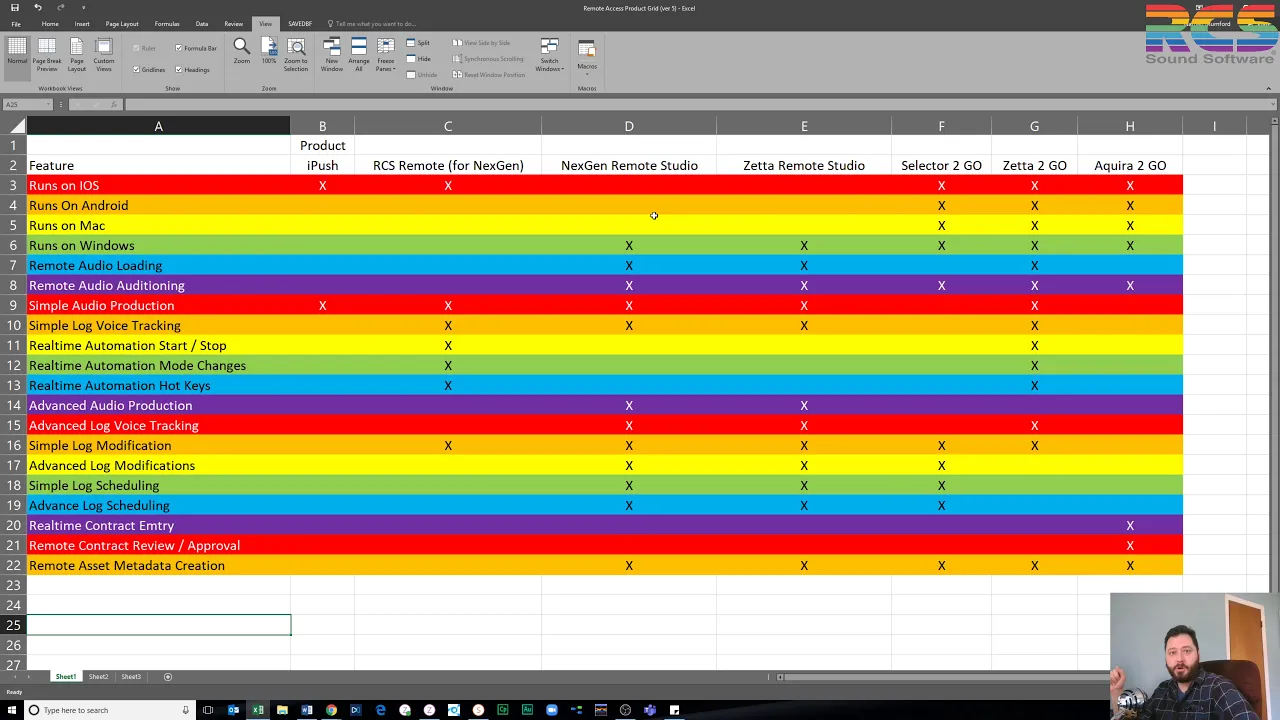Click 'Remote Asset Metadata Creation' cell

(158, 566)
